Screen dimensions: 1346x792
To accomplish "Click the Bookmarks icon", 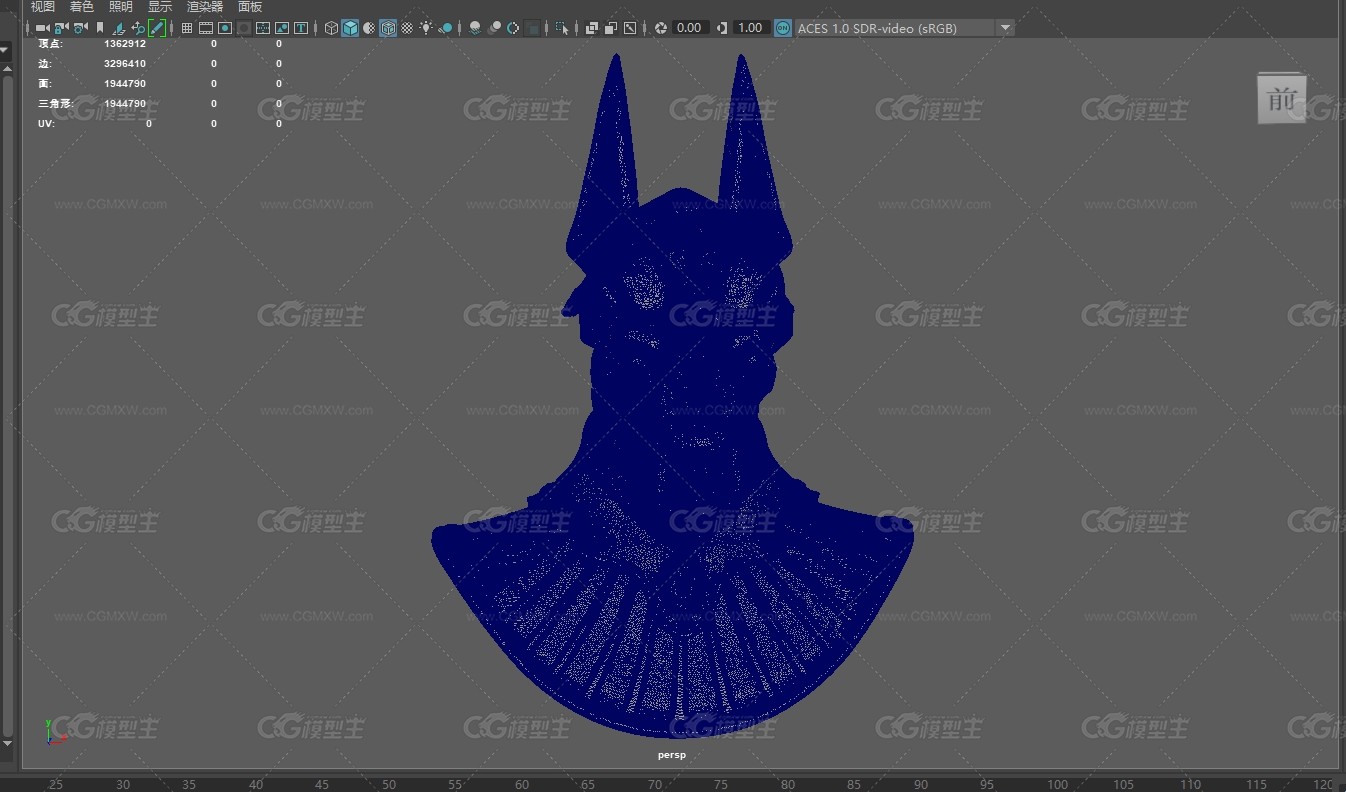I will tap(100, 28).
